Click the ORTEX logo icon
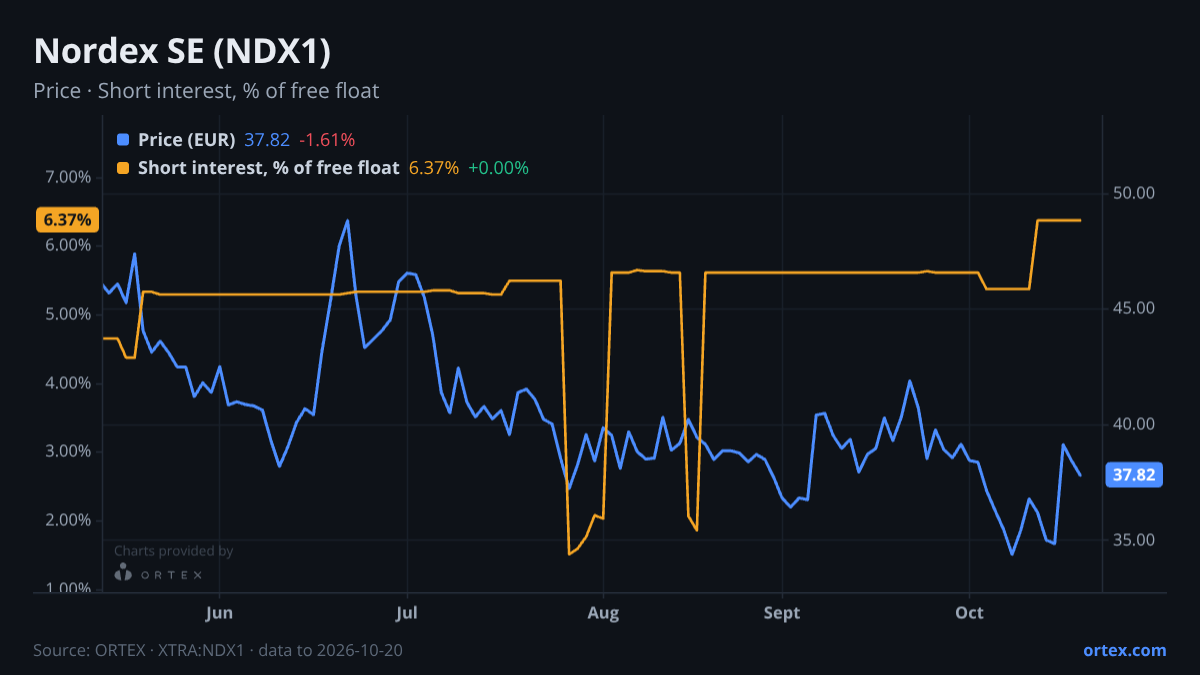This screenshot has height=675, width=1200. pyautogui.click(x=123, y=573)
